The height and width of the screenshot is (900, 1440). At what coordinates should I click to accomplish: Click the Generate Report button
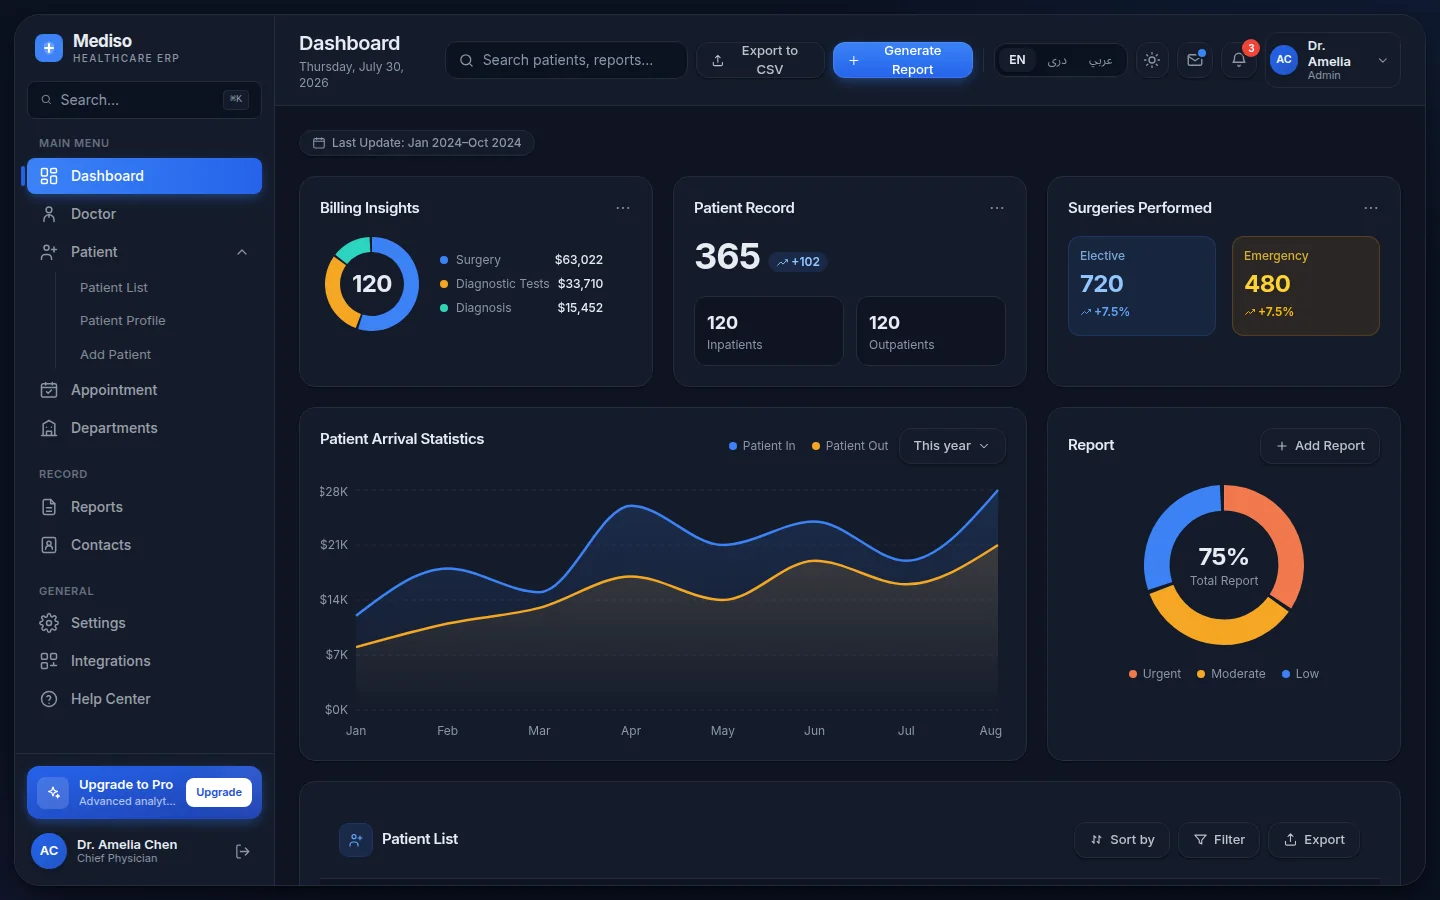(x=903, y=60)
